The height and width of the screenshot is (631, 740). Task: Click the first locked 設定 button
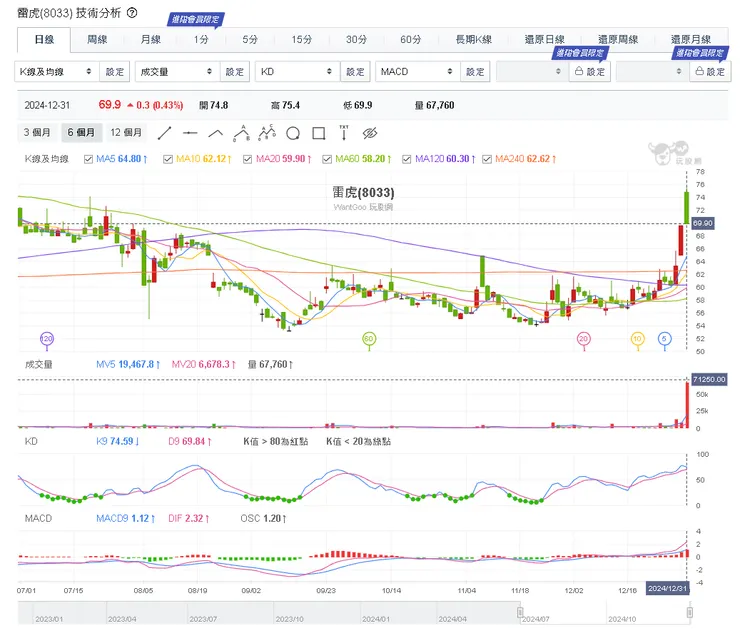(589, 72)
